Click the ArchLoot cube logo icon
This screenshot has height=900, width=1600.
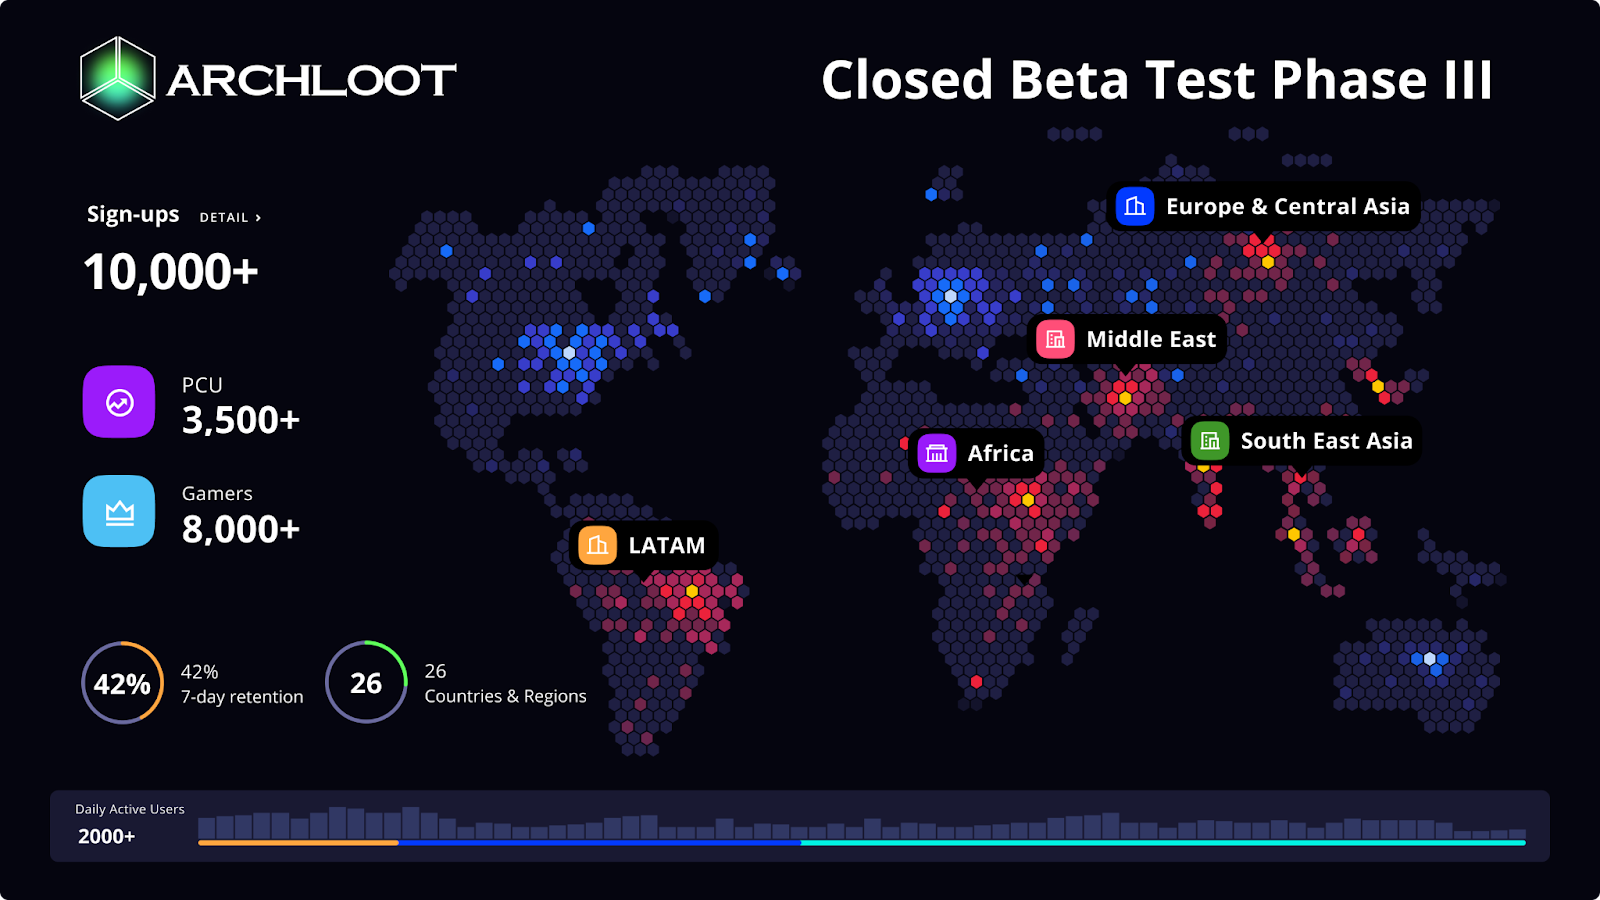click(x=118, y=78)
